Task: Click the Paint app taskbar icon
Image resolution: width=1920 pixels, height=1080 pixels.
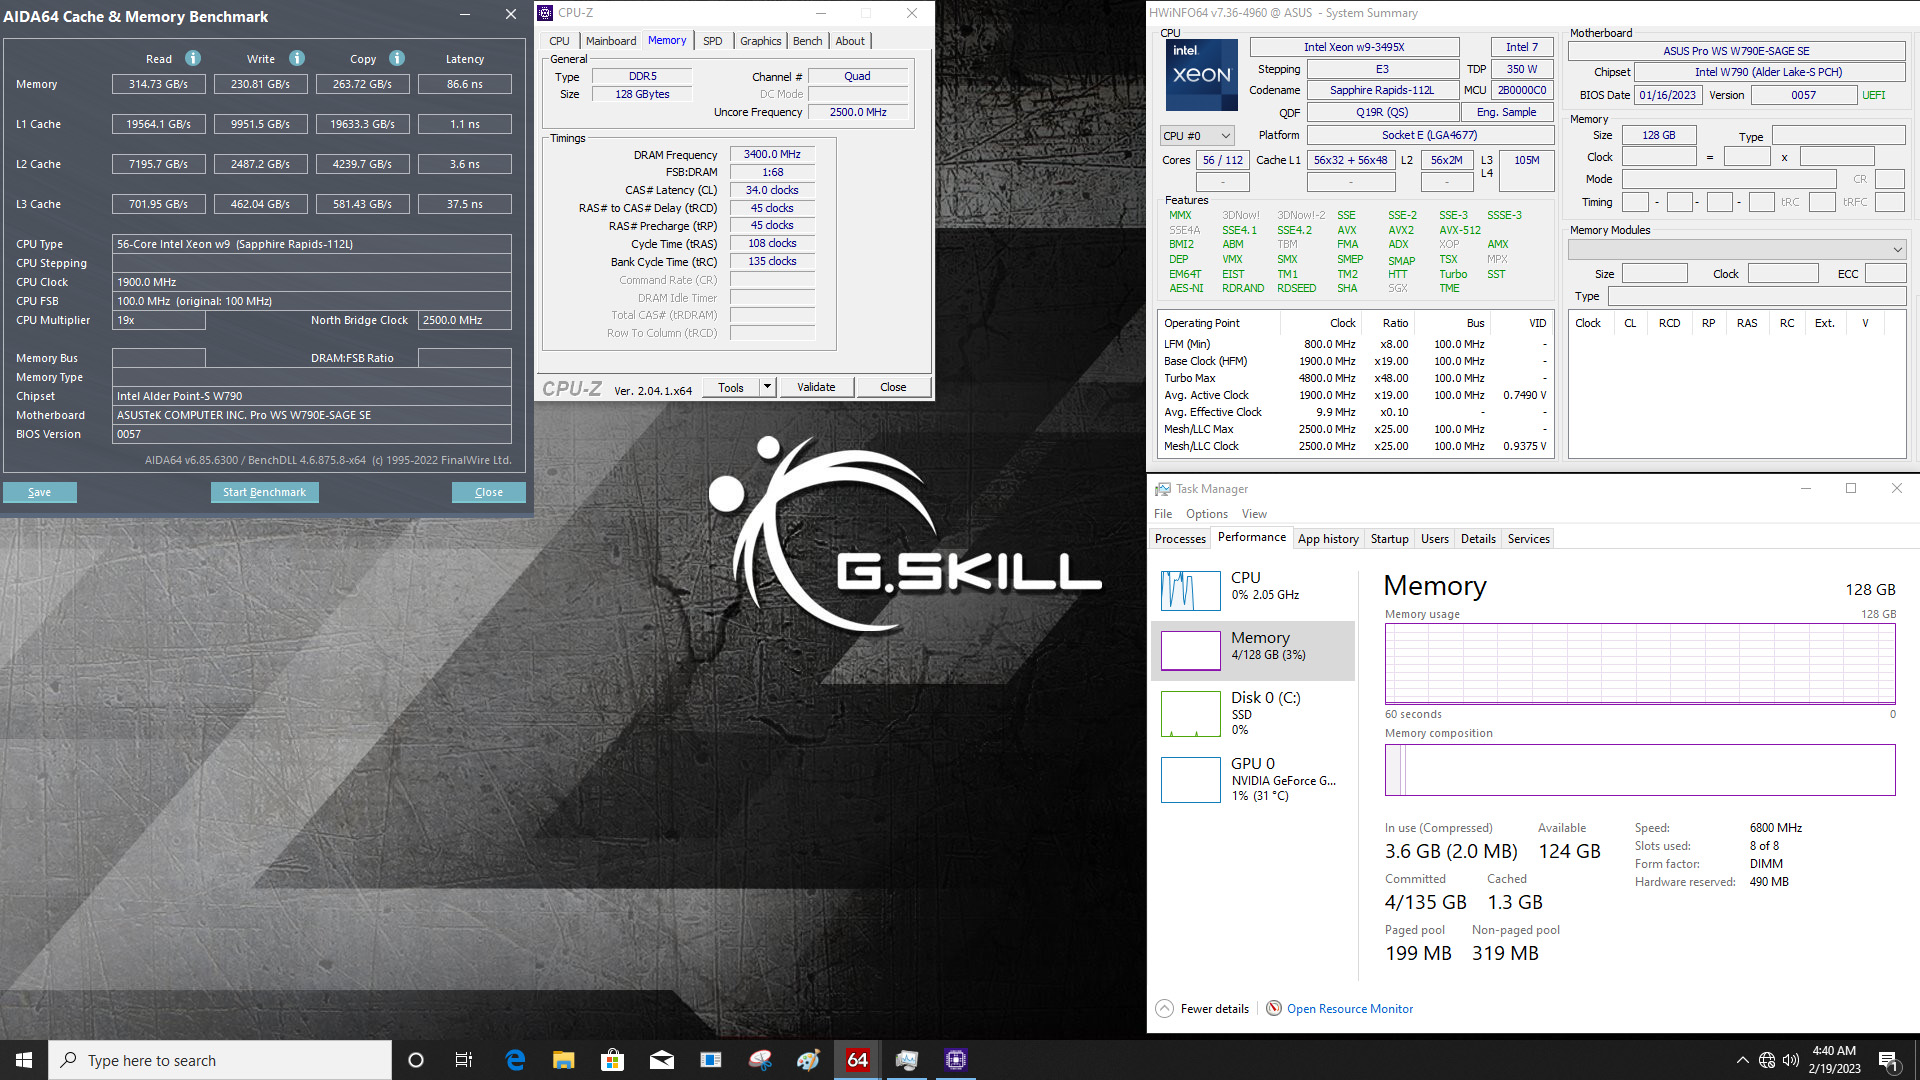Action: pos(809,1060)
